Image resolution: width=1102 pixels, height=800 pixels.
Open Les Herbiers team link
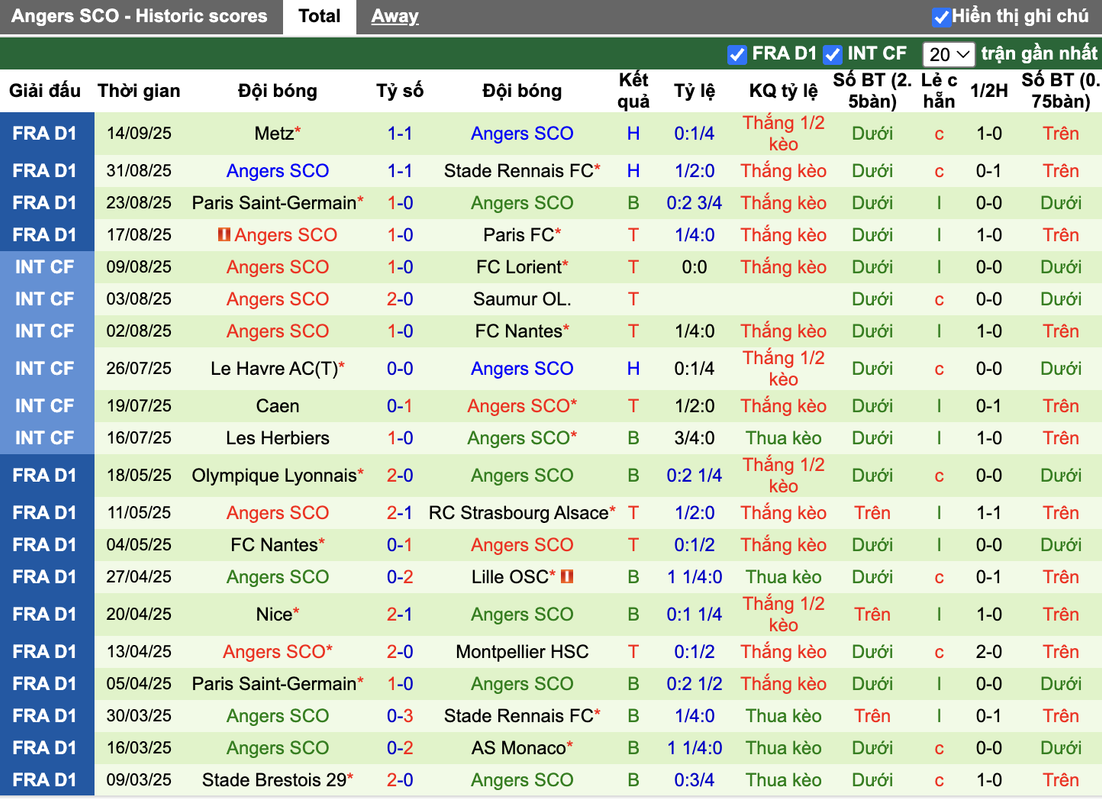(278, 438)
